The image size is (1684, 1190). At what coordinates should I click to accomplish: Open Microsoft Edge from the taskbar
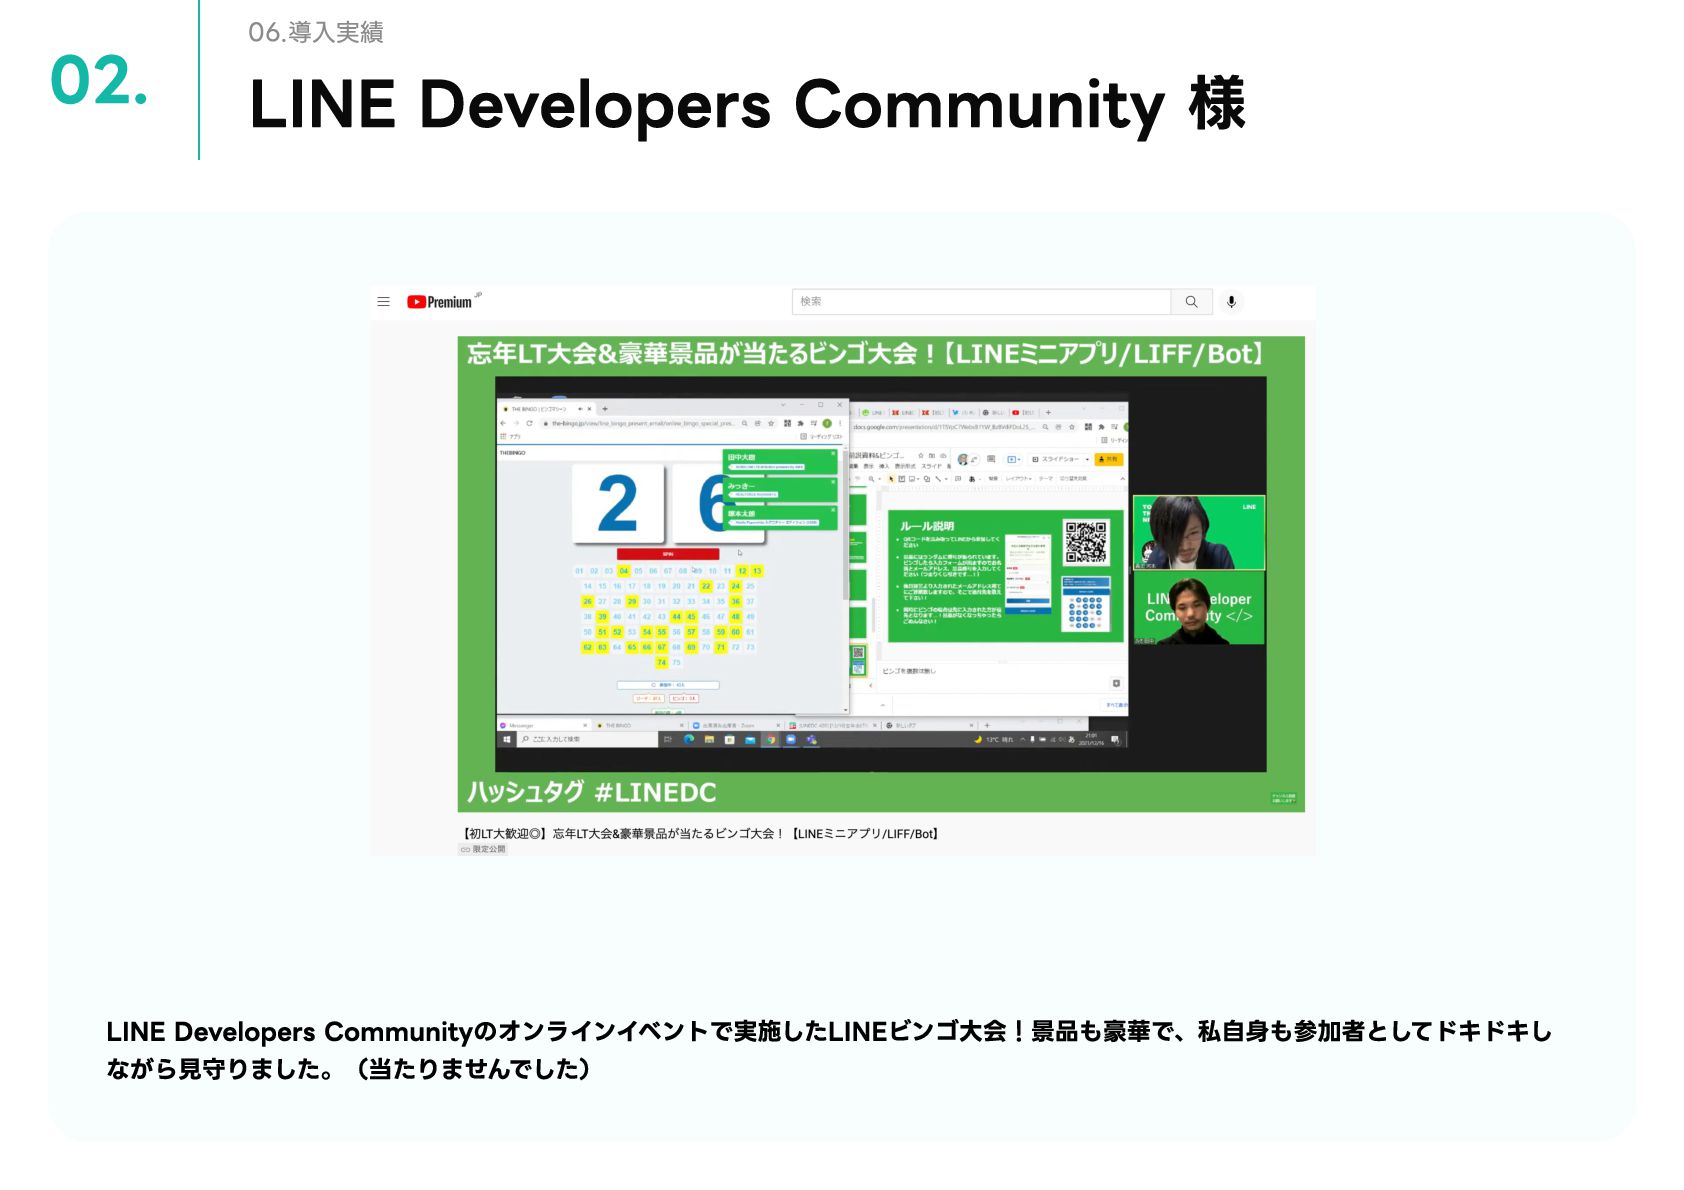pyautogui.click(x=689, y=739)
